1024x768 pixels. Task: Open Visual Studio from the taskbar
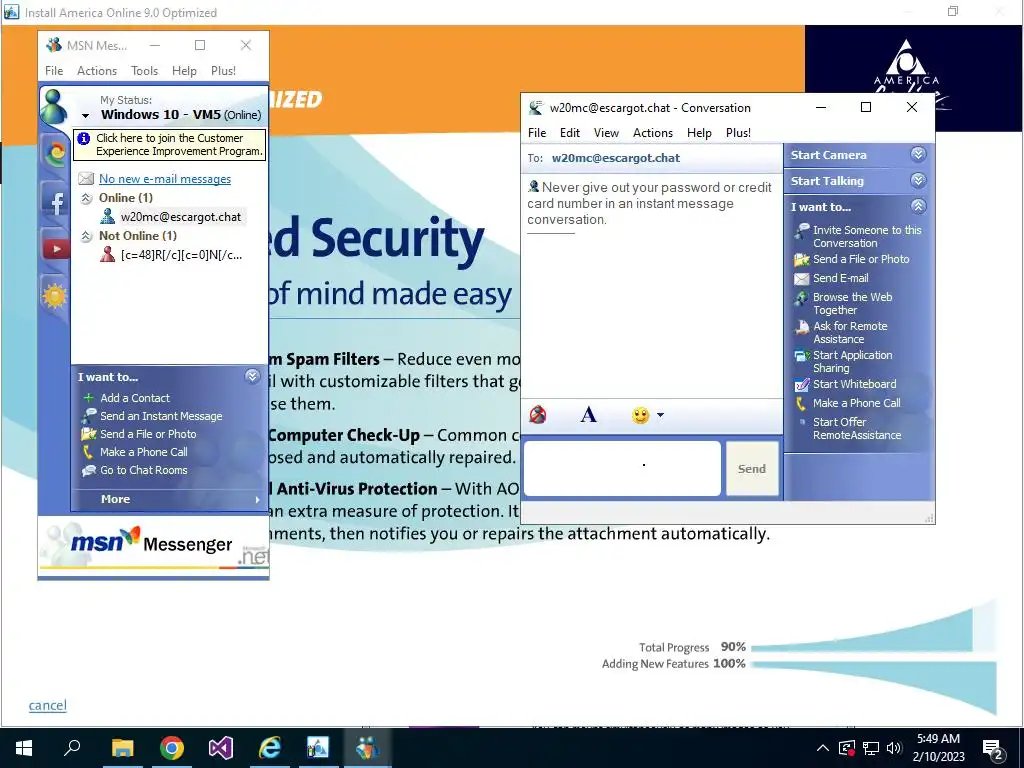[221, 747]
